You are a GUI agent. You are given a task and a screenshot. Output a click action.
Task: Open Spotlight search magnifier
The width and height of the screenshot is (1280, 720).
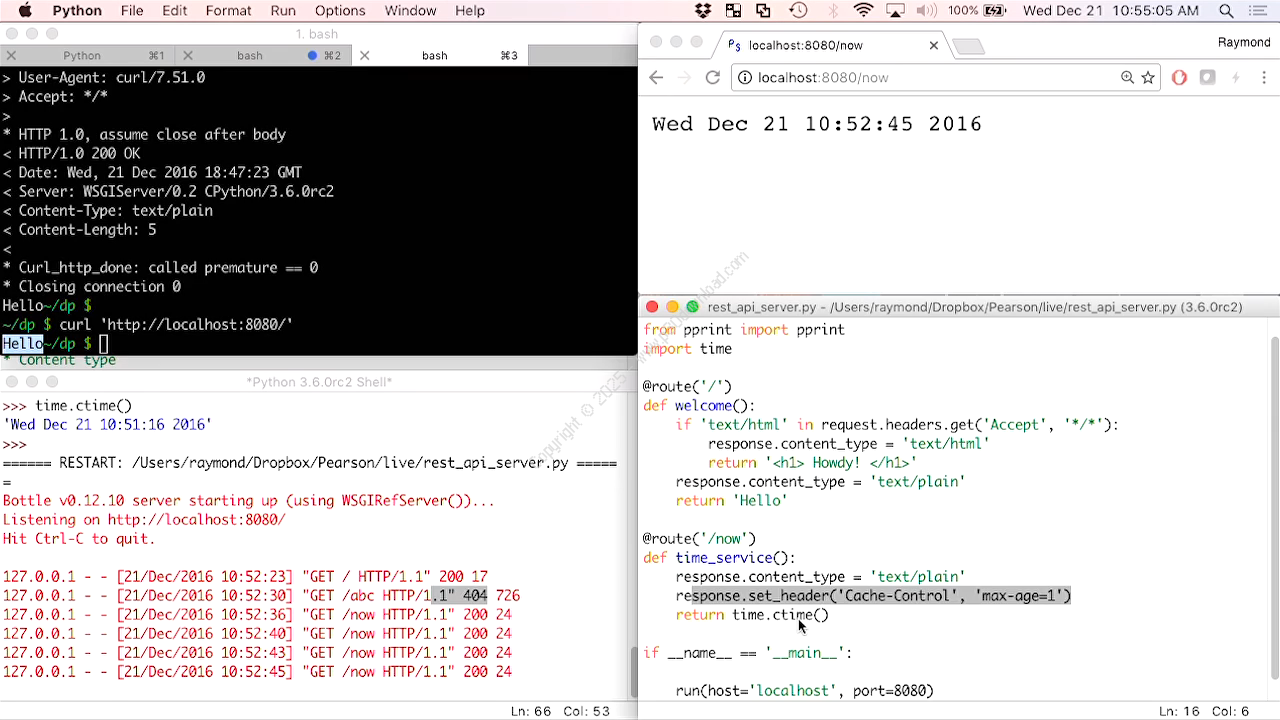point(1226,11)
